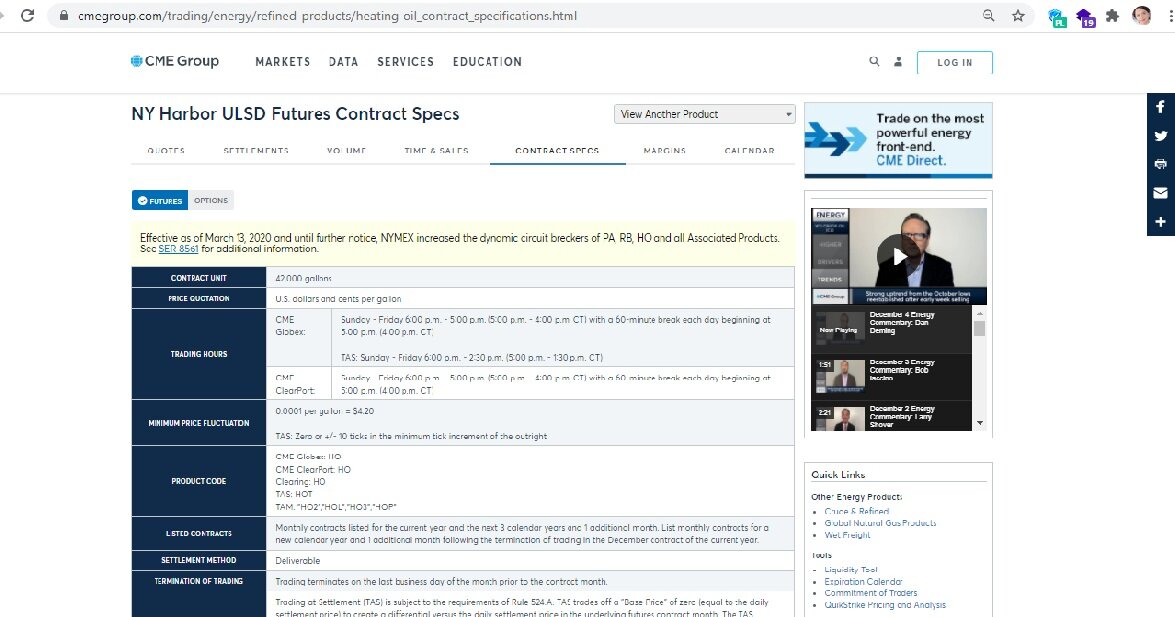Open the SERVICES menu
The image size is (1175, 617).
pos(405,61)
